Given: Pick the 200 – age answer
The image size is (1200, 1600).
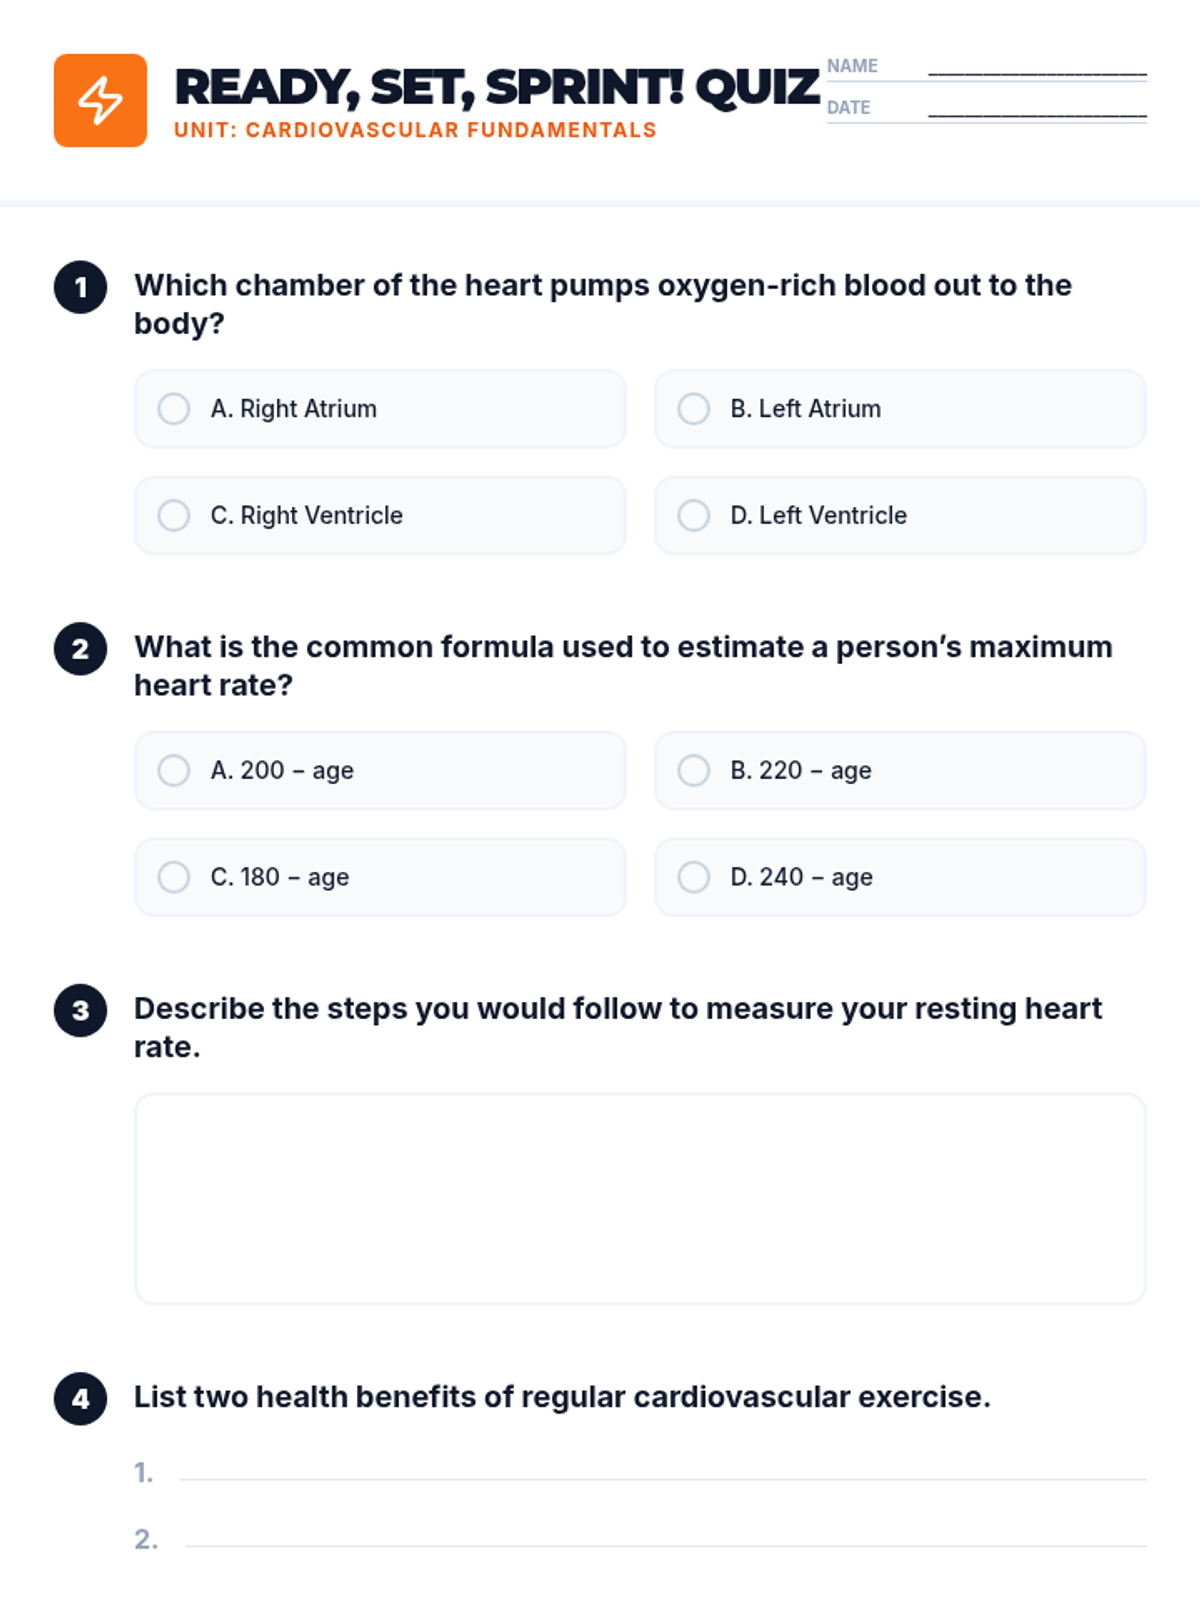Looking at the screenshot, I should 174,771.
